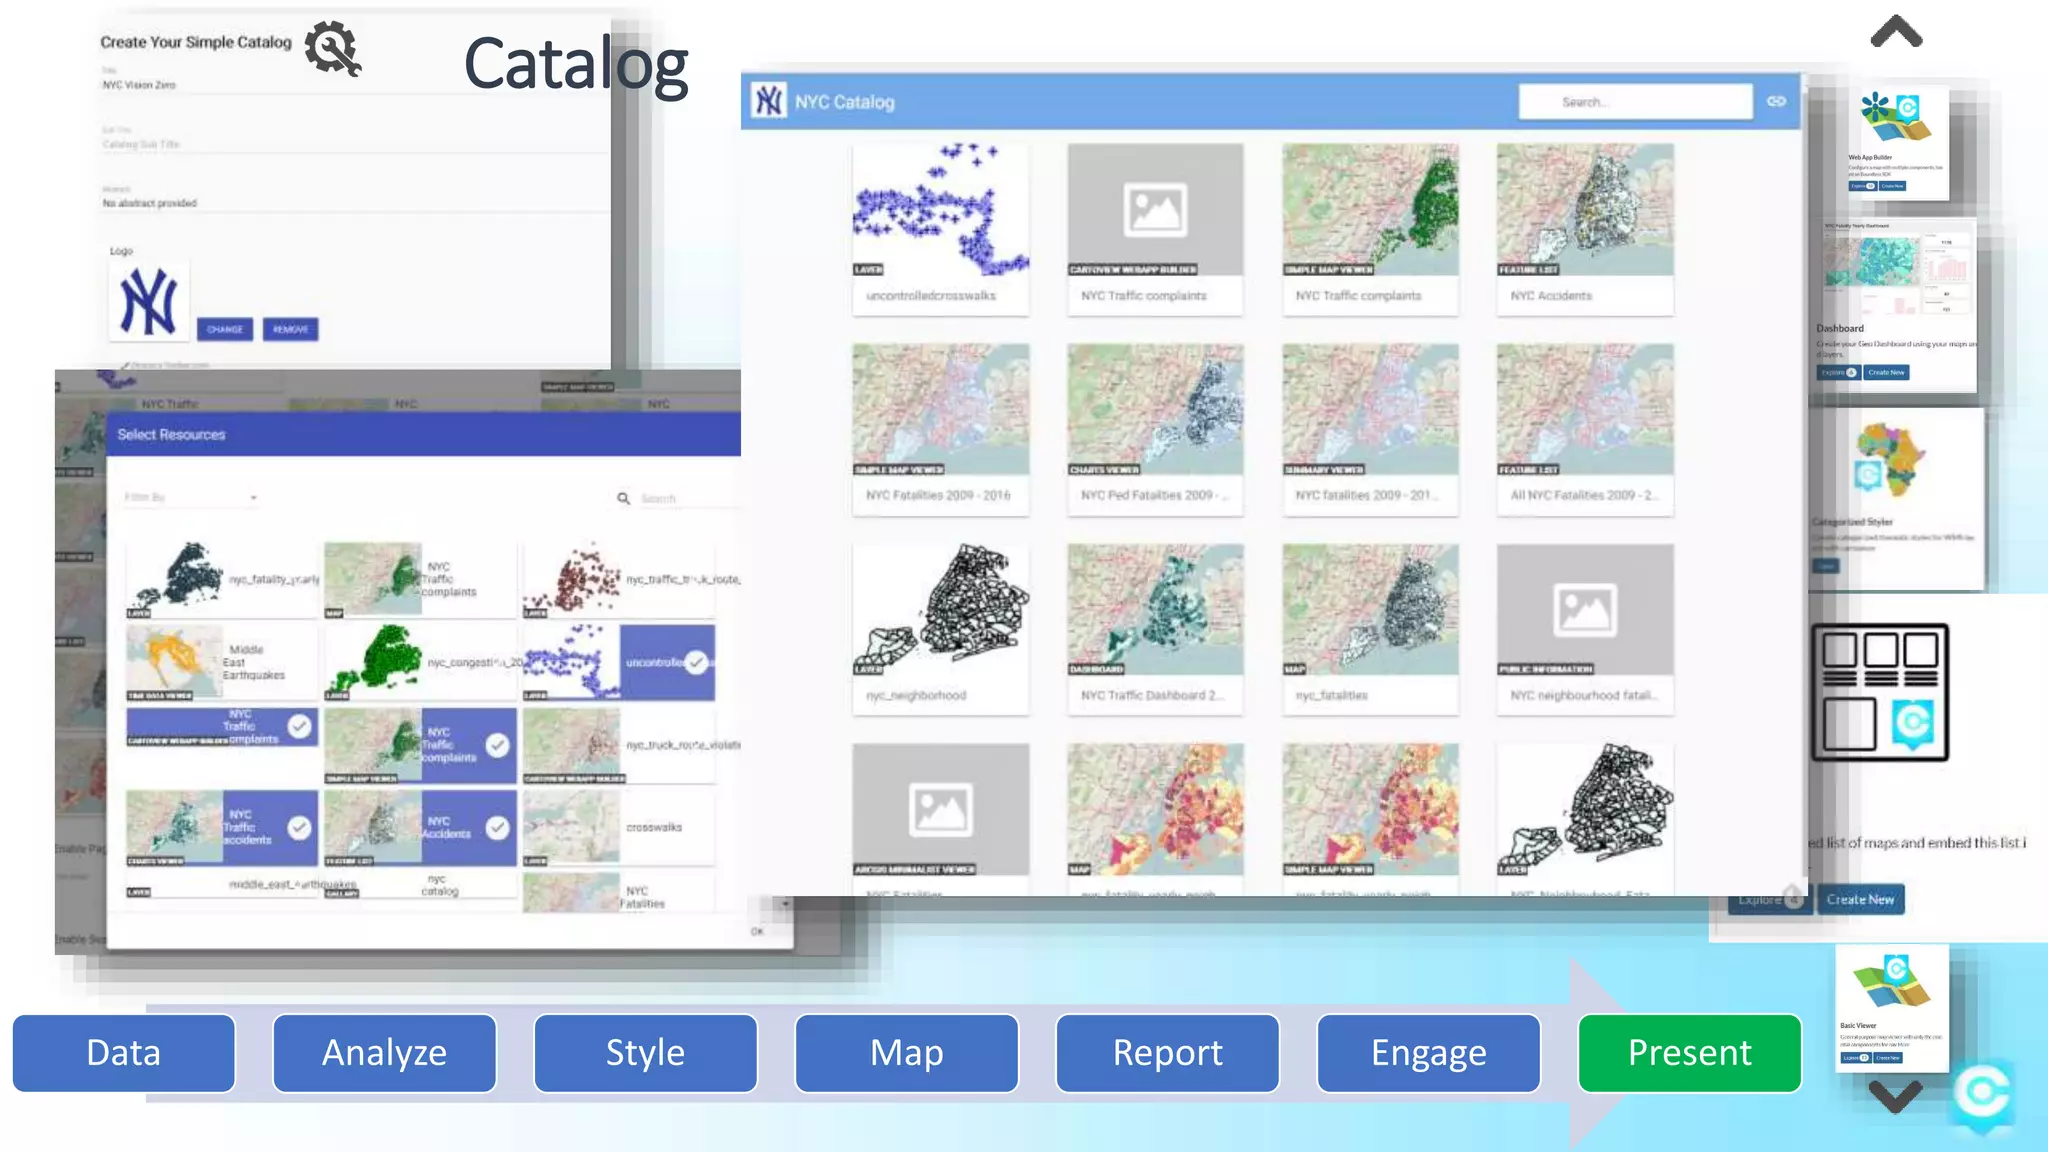Open the NYC Ped Fatalities charts viewer card
This screenshot has height=1152, width=2048.
click(x=1155, y=429)
